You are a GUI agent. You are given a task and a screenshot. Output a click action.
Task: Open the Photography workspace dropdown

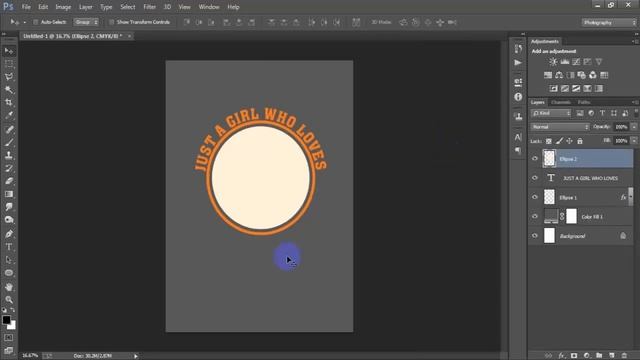[x=609, y=22]
